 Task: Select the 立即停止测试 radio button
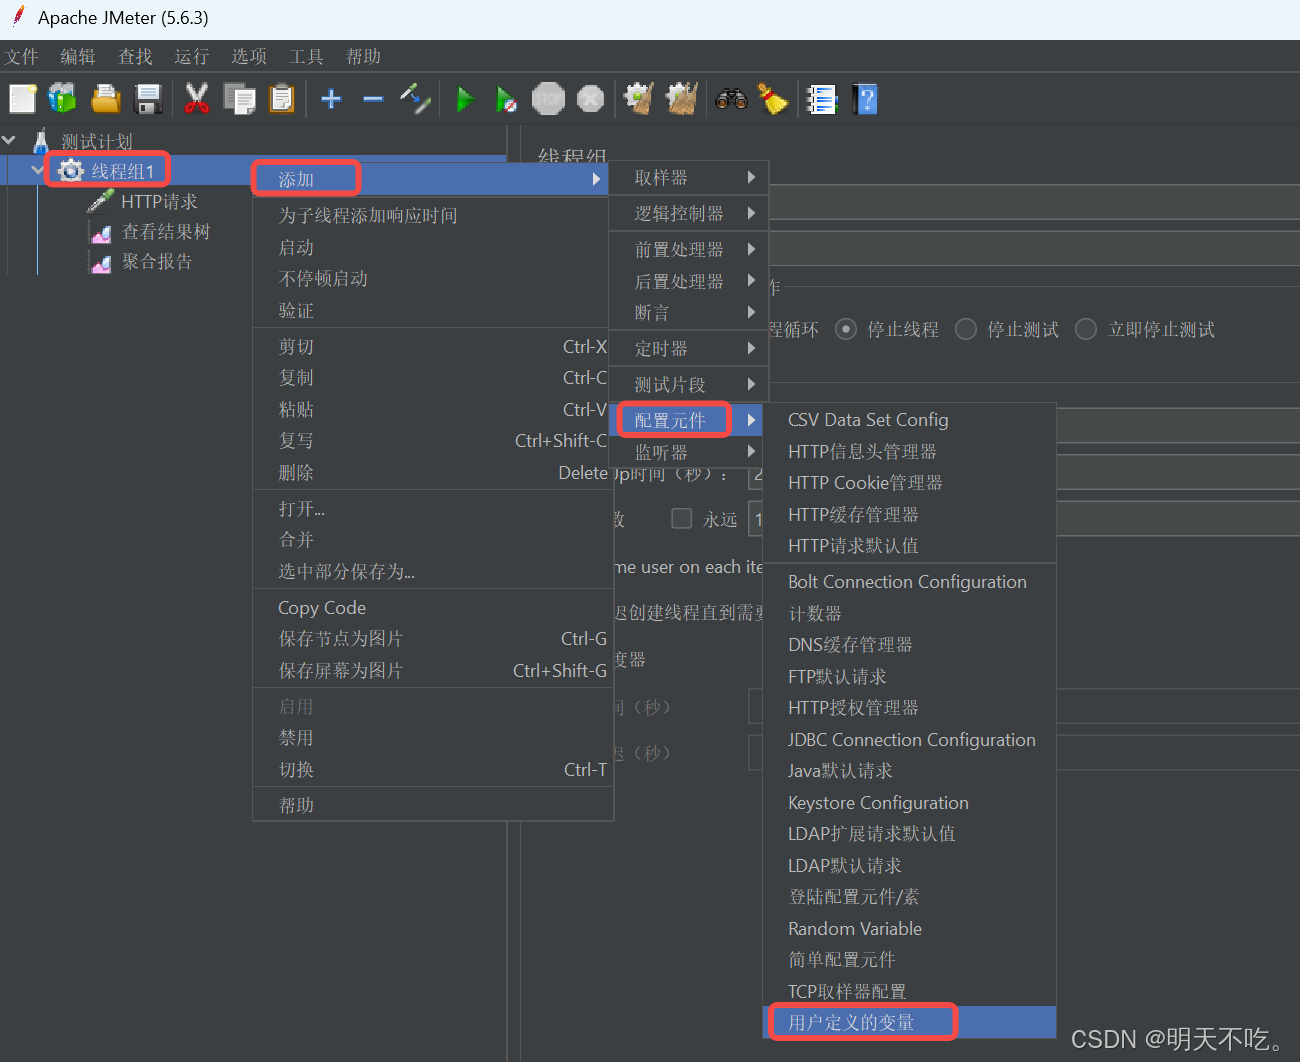(x=1086, y=329)
